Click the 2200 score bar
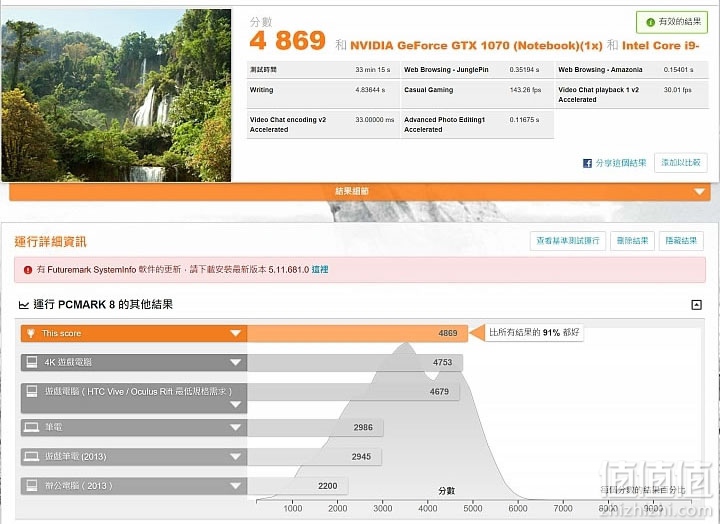 [297, 486]
